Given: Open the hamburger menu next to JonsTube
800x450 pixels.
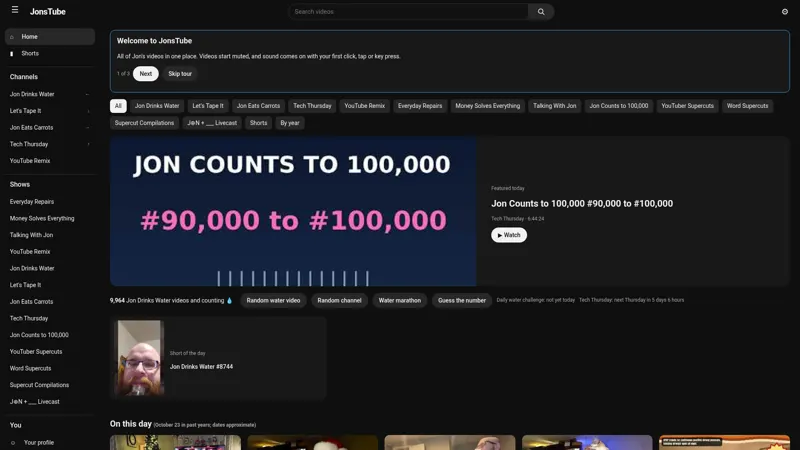Looking at the screenshot, I should (x=15, y=10).
